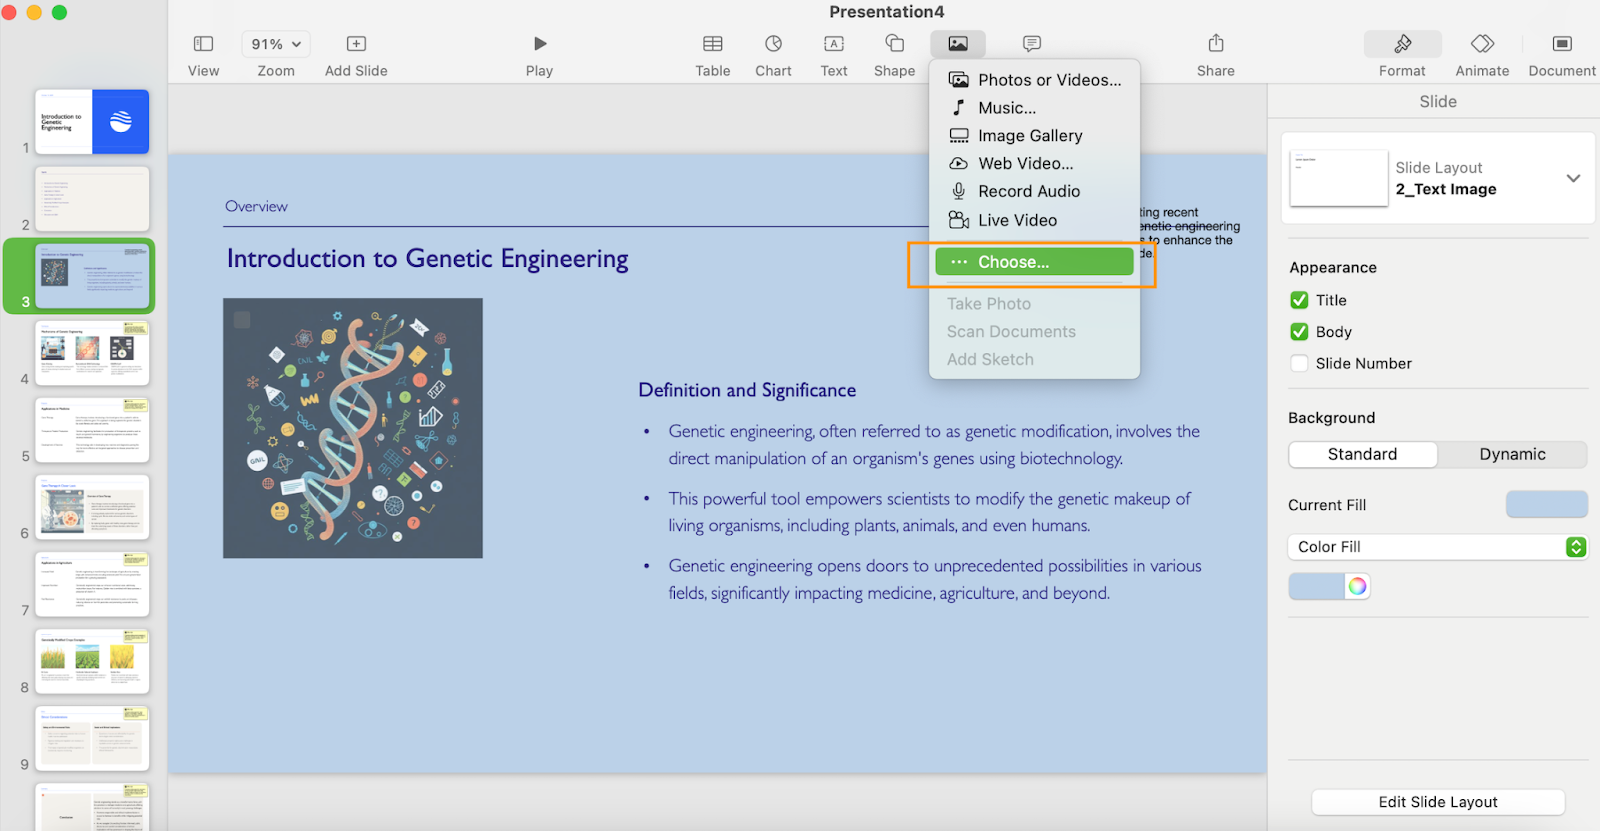Switch the background to Dynamic
Screen dimensions: 1600x831
1511,454
